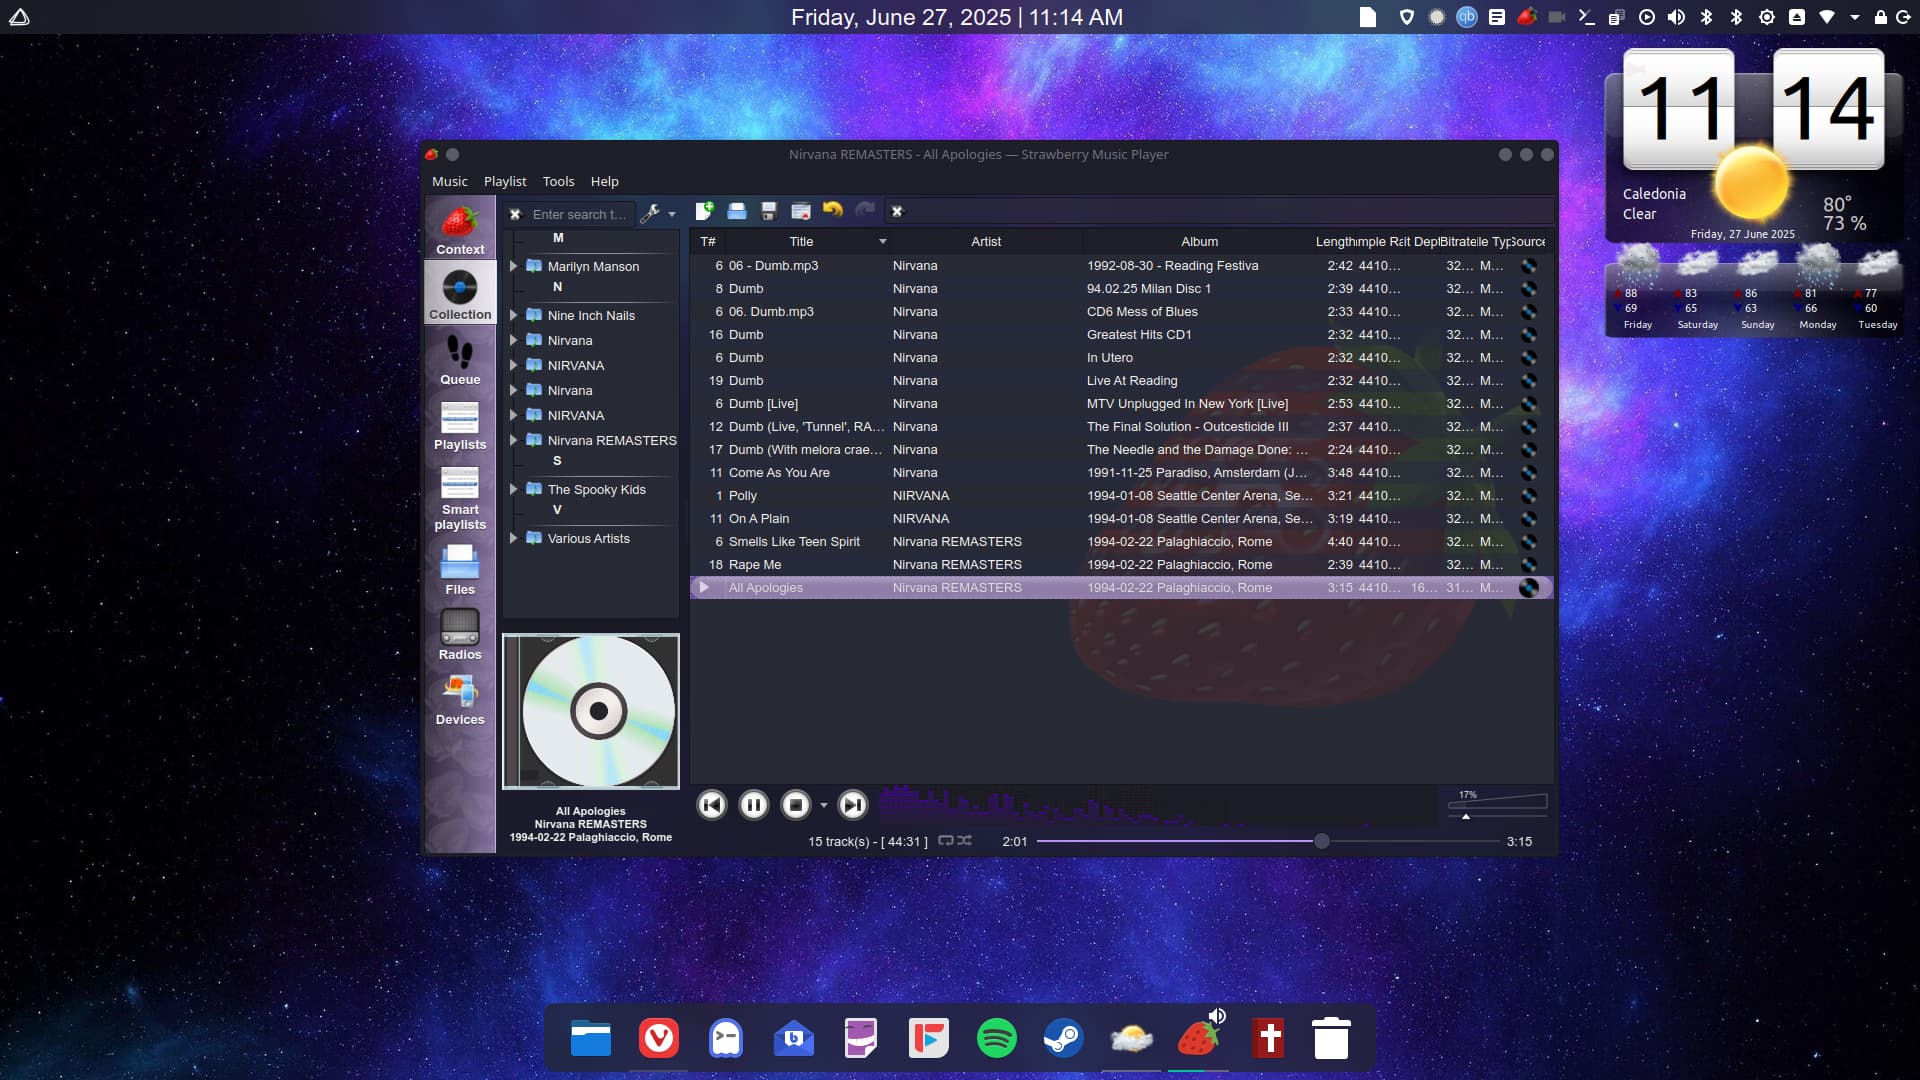Toggle the repeat mode button

click(945, 841)
